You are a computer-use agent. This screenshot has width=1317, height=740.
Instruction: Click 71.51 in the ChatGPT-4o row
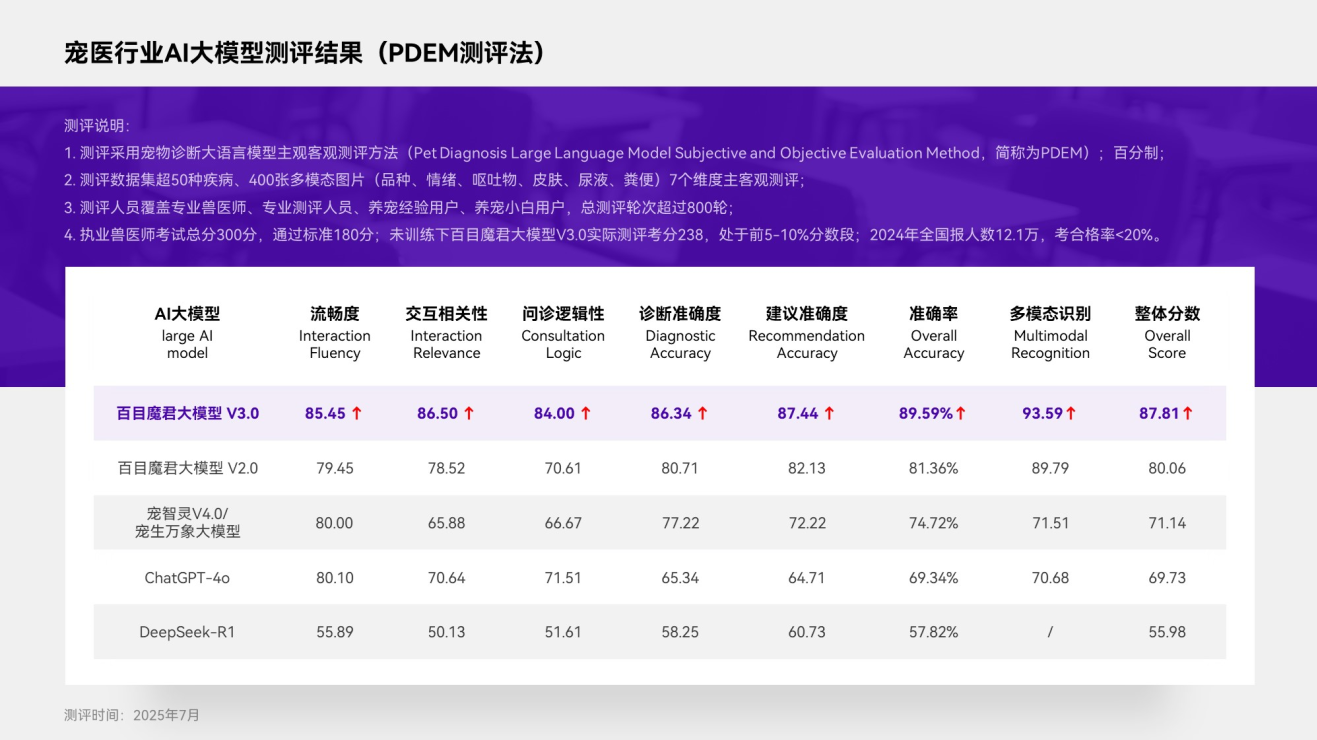[x=563, y=578]
